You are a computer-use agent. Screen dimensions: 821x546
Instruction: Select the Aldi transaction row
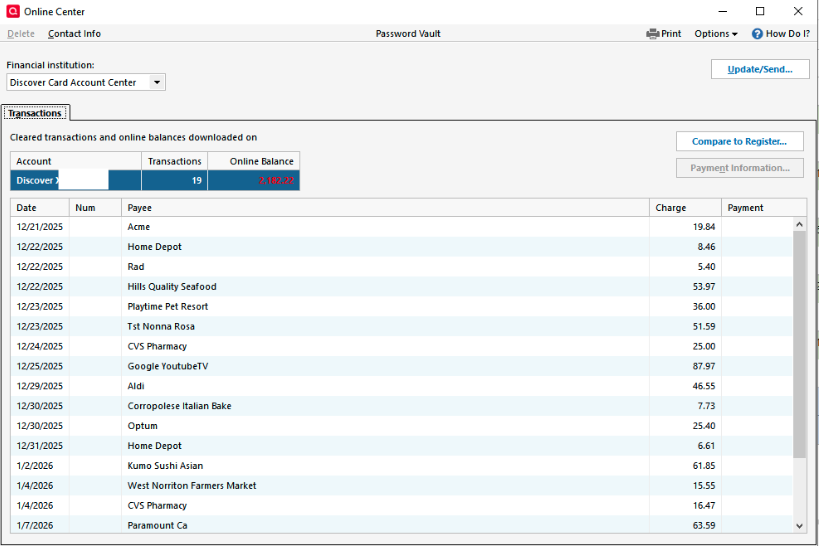click(401, 386)
